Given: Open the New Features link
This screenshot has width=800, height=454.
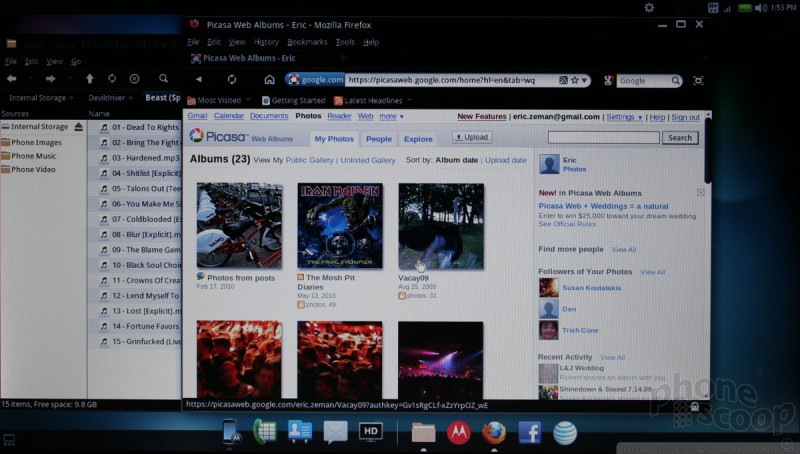Looking at the screenshot, I should (x=482, y=116).
